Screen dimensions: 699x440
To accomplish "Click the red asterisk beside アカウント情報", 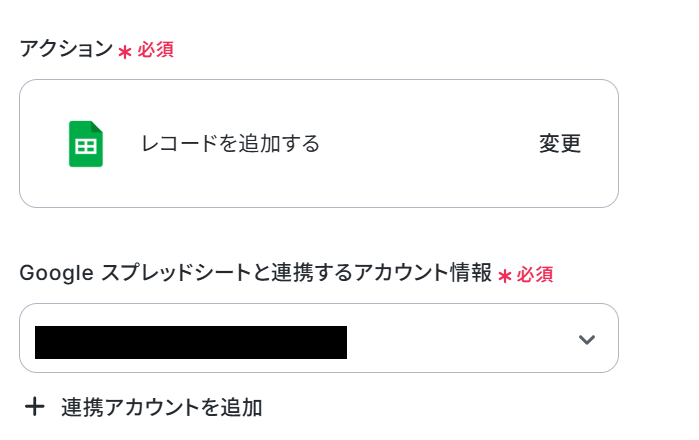I will [505, 276].
